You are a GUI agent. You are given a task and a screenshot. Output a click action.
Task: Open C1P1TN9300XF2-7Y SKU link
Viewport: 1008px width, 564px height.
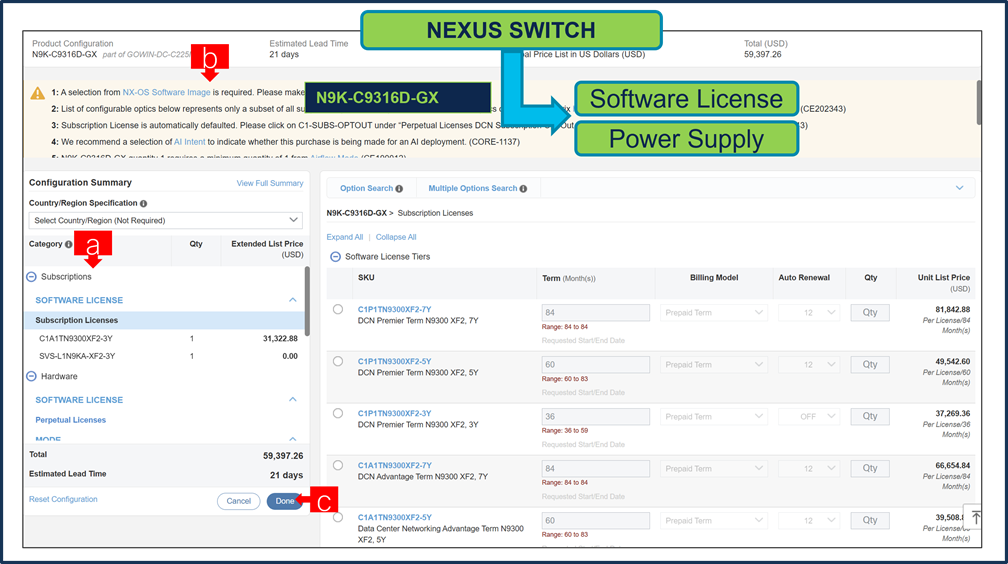click(395, 309)
